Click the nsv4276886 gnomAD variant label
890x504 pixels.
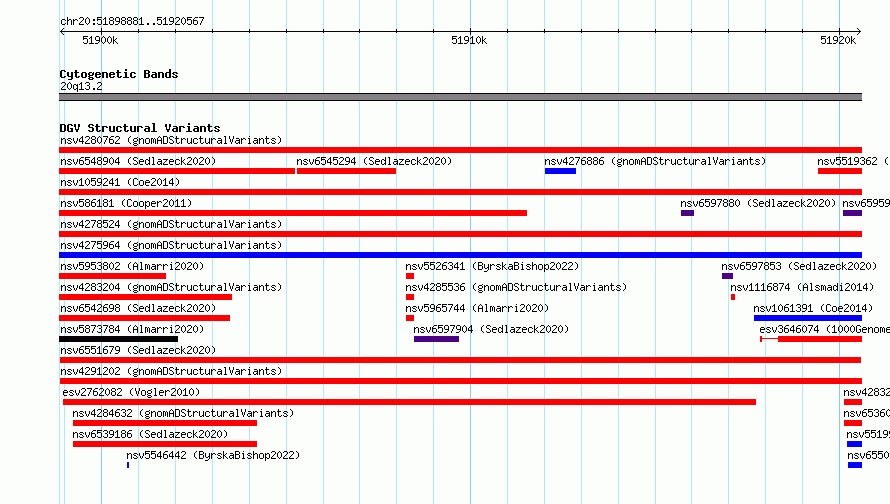[655, 161]
